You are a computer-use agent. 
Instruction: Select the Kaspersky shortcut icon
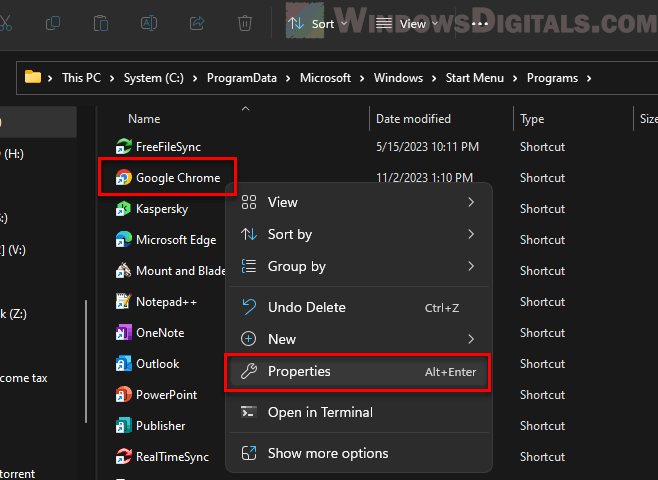pos(123,209)
